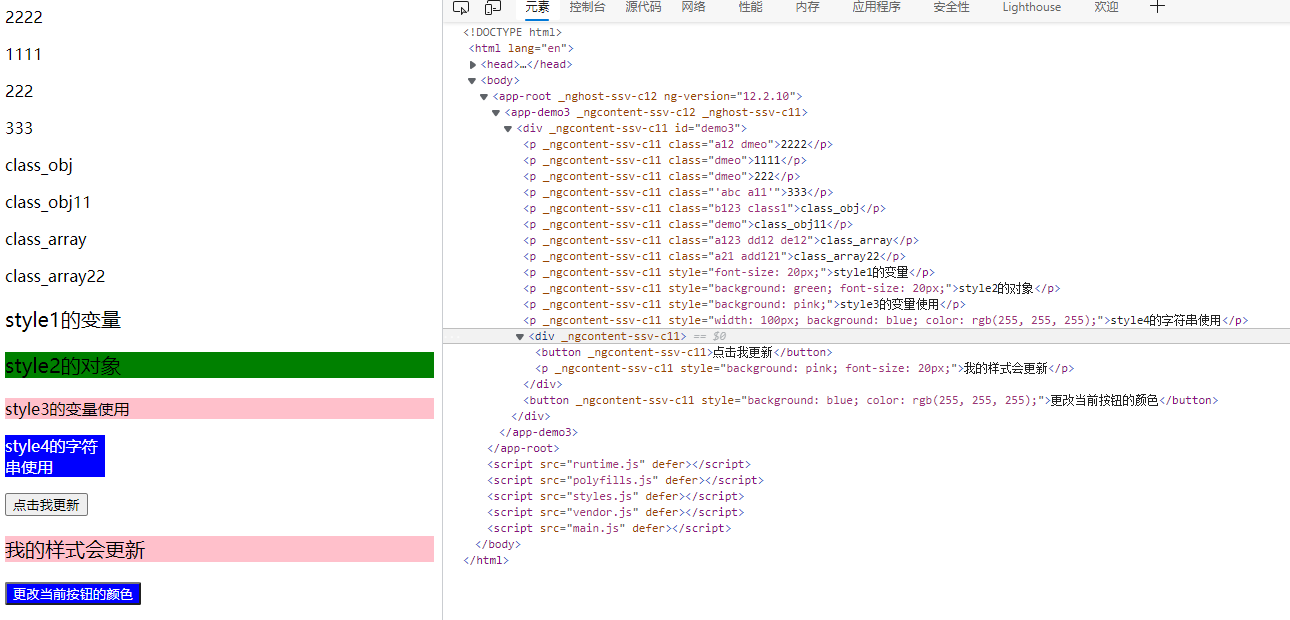Collapse the app-root node

click(x=485, y=96)
